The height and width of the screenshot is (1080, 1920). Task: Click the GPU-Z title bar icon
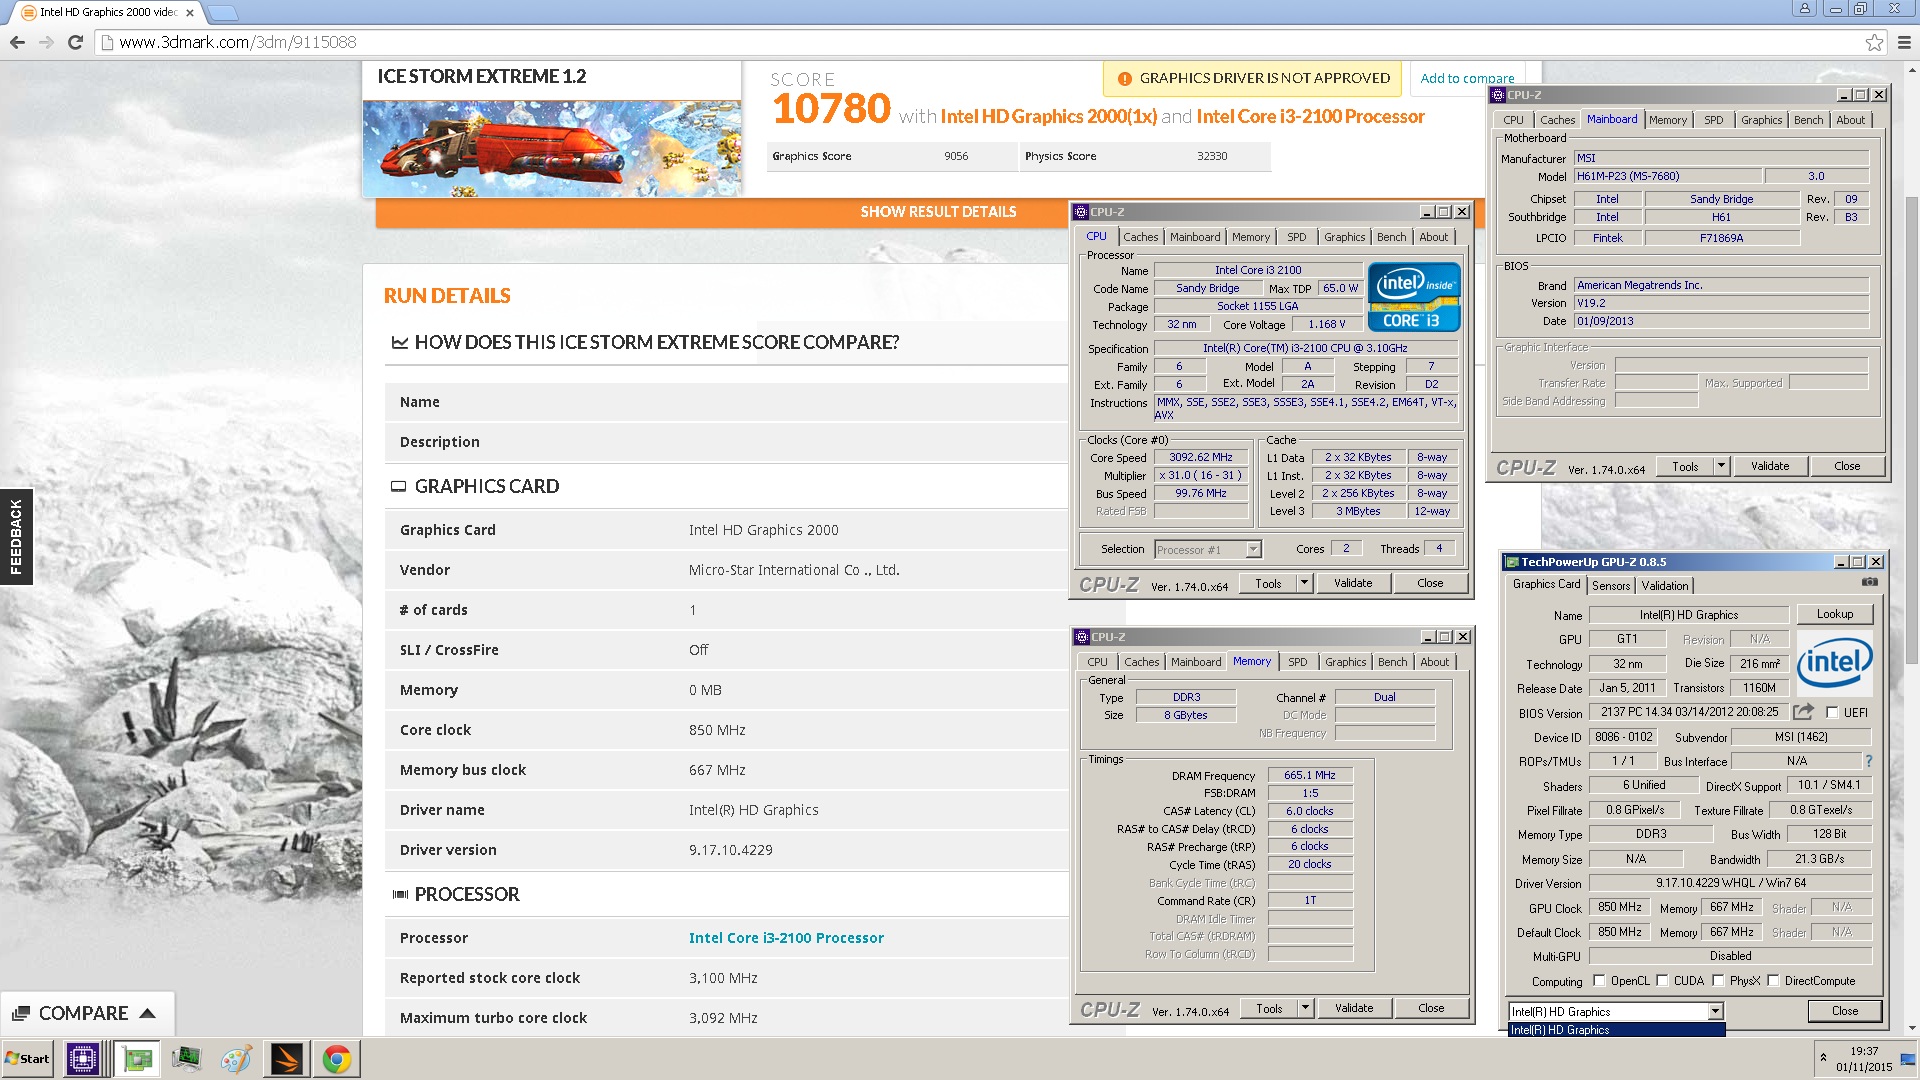[1512, 562]
